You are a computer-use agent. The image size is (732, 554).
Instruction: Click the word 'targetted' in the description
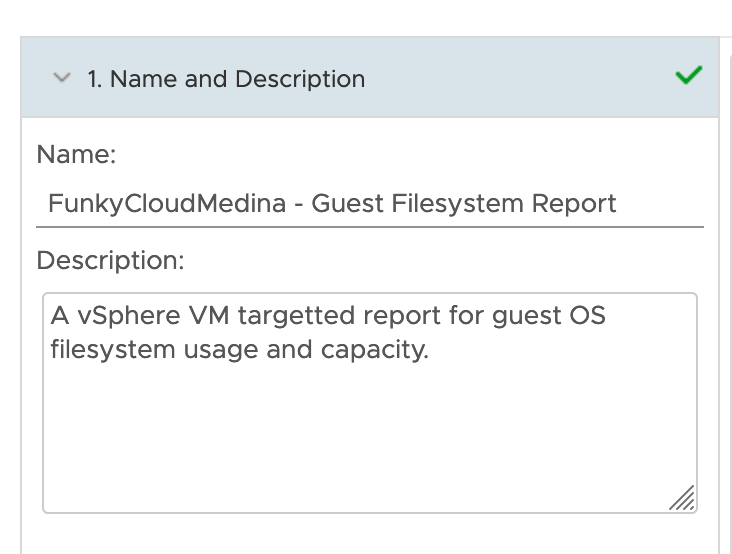(296, 315)
